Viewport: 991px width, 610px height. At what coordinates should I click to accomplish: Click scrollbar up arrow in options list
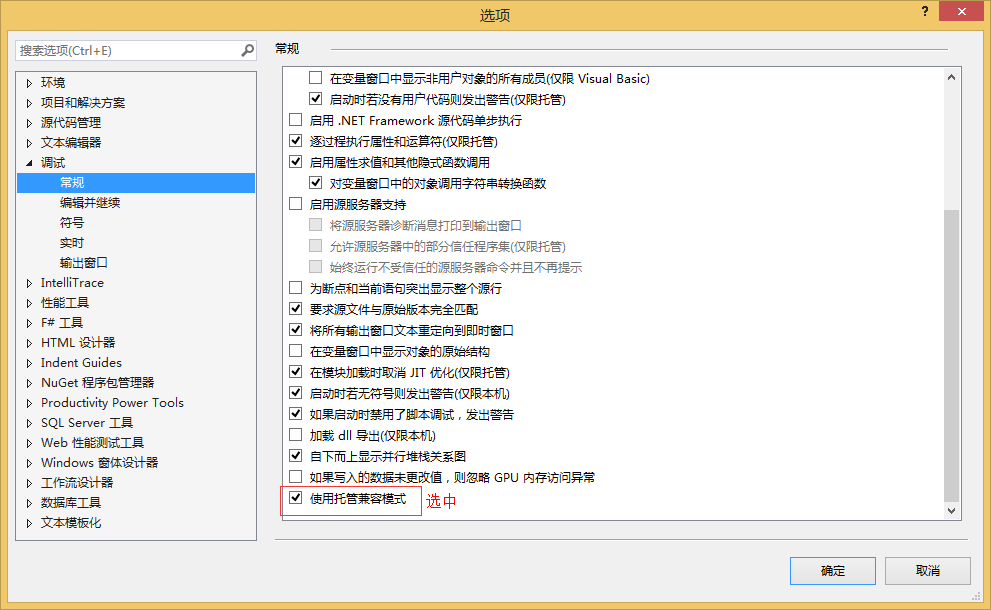coord(951,77)
